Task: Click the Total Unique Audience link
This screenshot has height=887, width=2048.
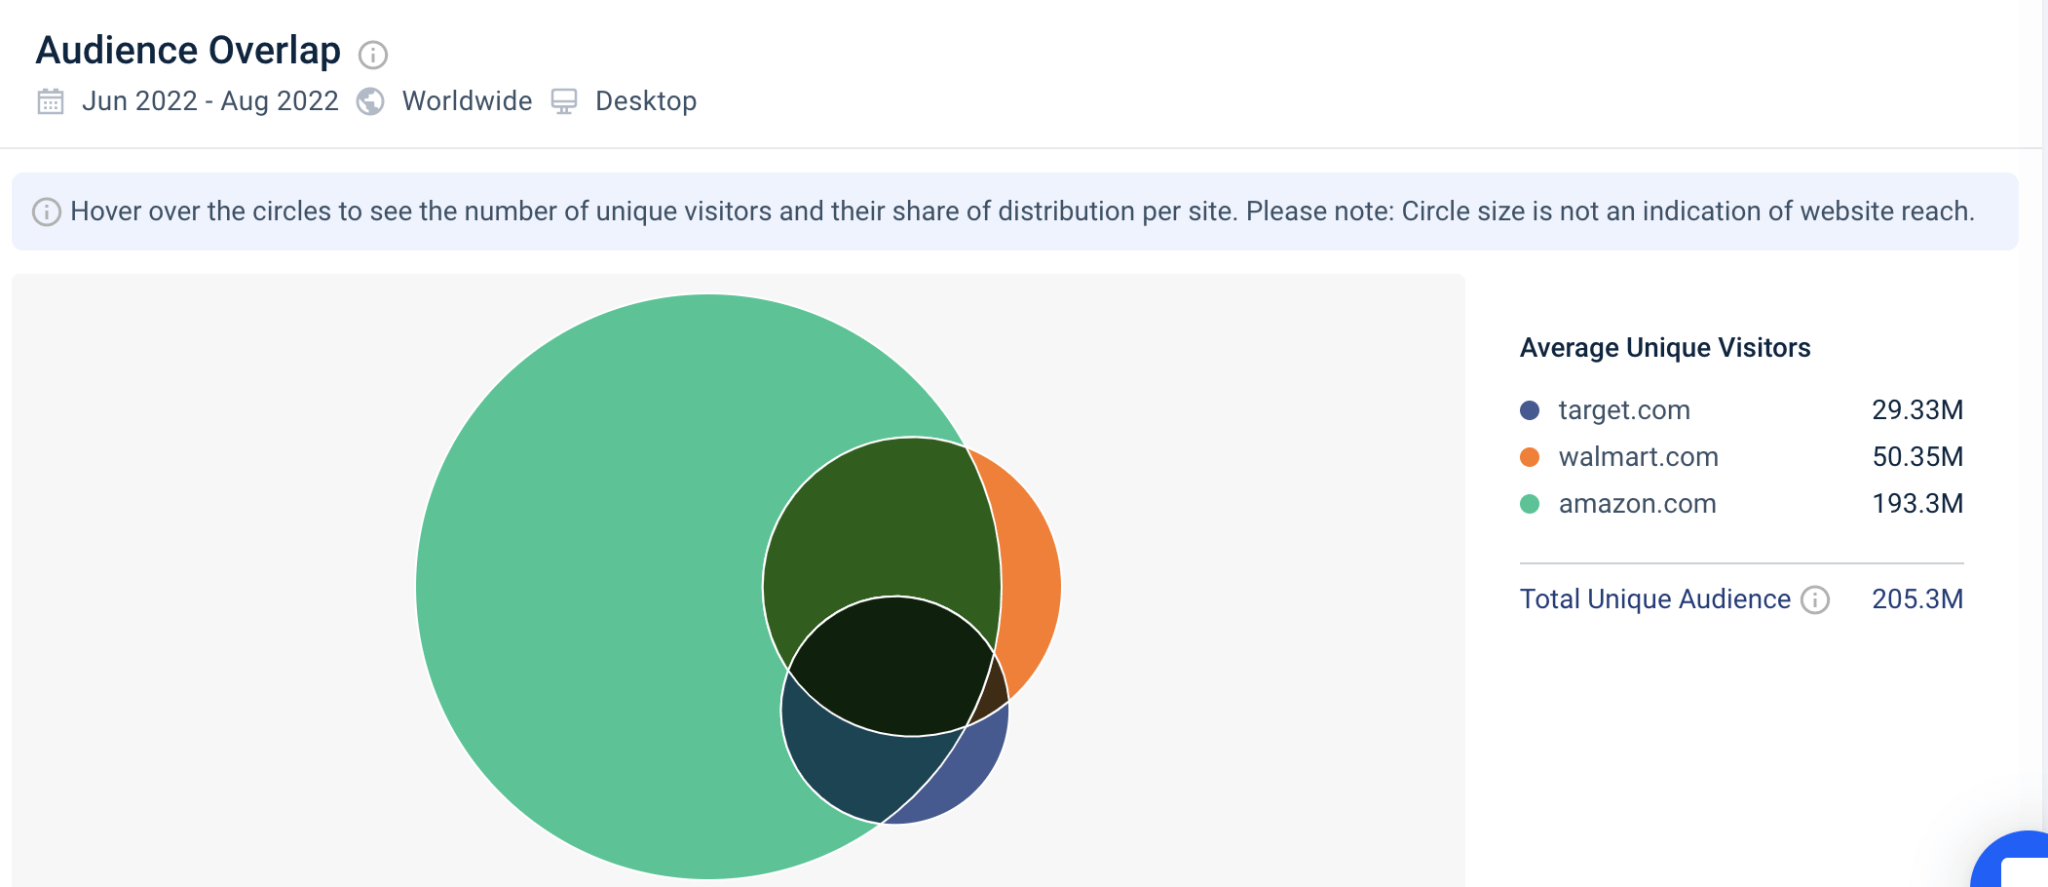Action: pyautogui.click(x=1654, y=599)
